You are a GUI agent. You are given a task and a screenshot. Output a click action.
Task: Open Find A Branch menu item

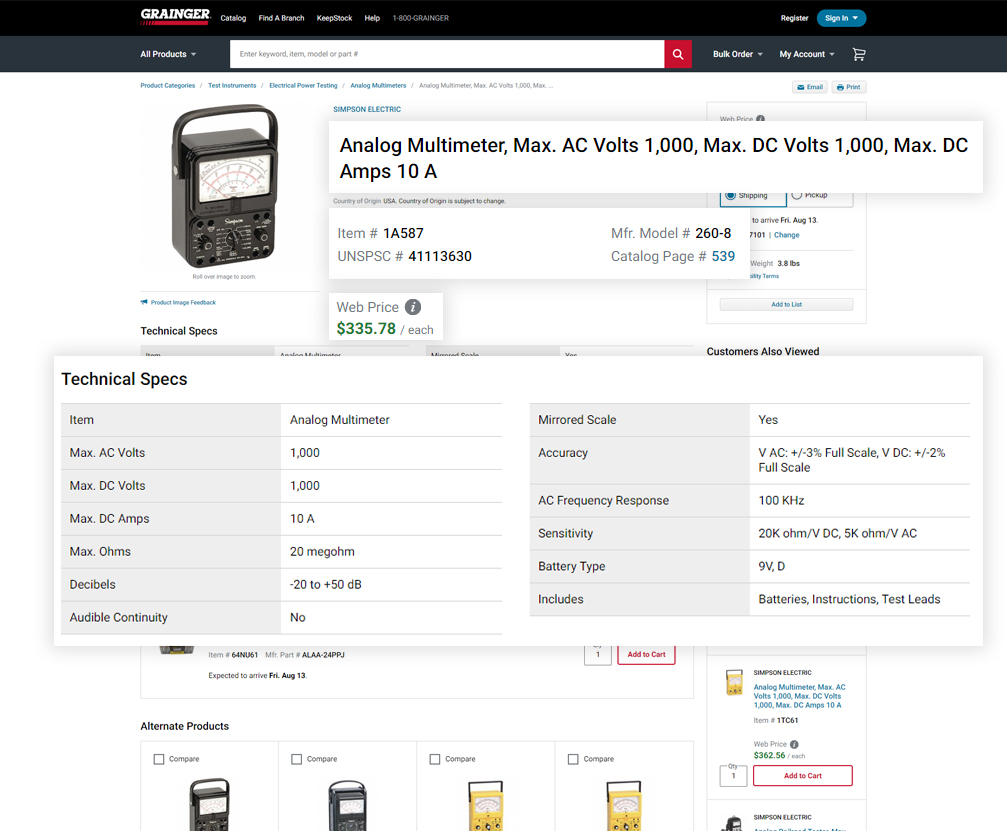pyautogui.click(x=281, y=18)
